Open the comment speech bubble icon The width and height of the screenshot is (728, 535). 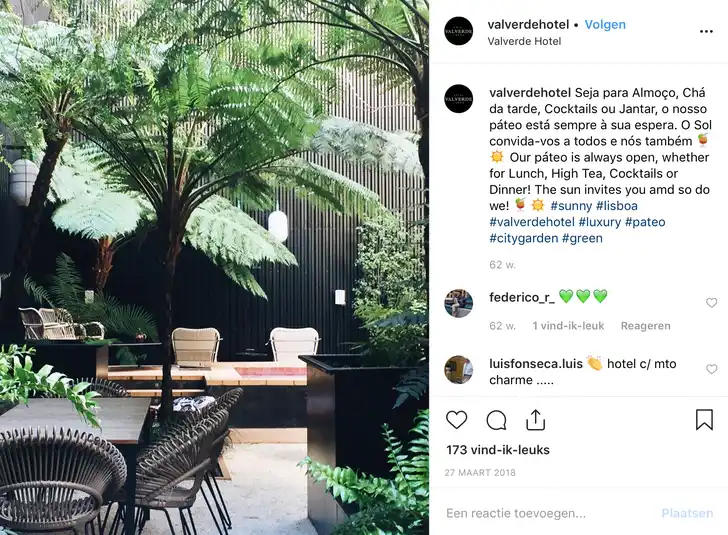tap(496, 420)
